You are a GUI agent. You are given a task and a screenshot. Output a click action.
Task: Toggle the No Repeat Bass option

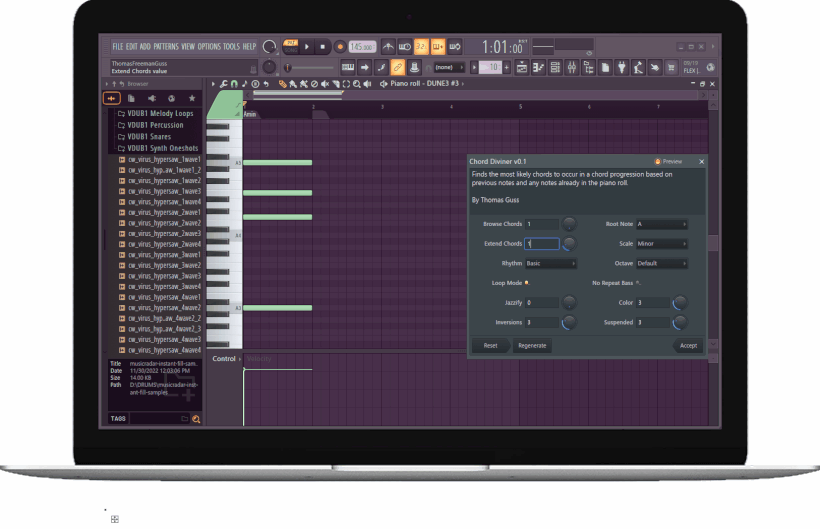639,283
